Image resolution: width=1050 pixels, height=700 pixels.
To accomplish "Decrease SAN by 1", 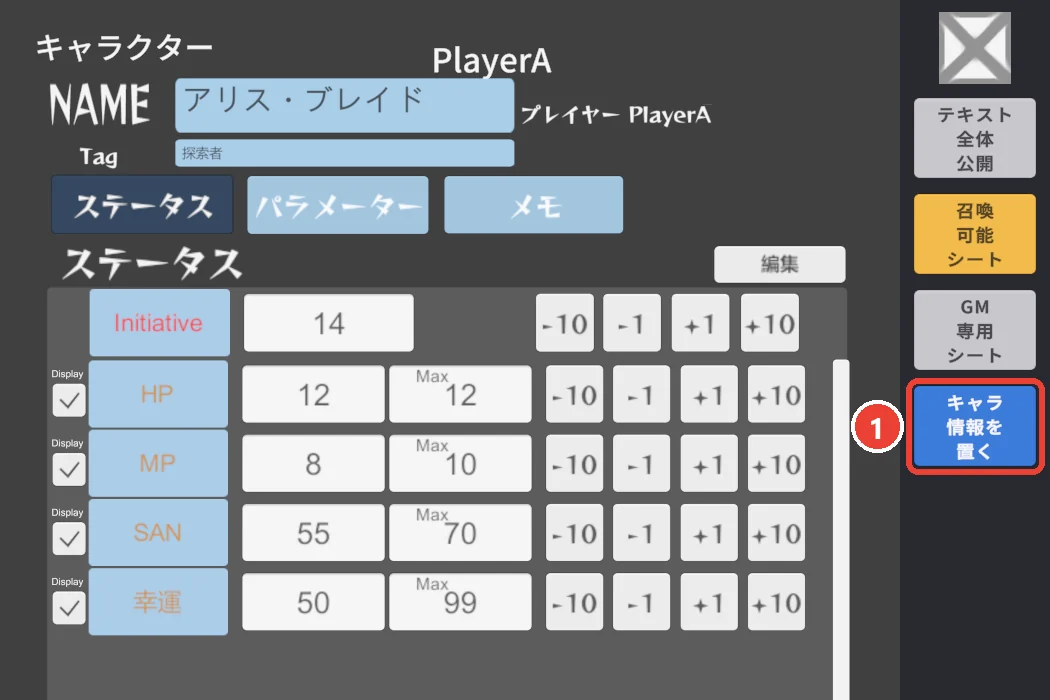I will [x=641, y=533].
